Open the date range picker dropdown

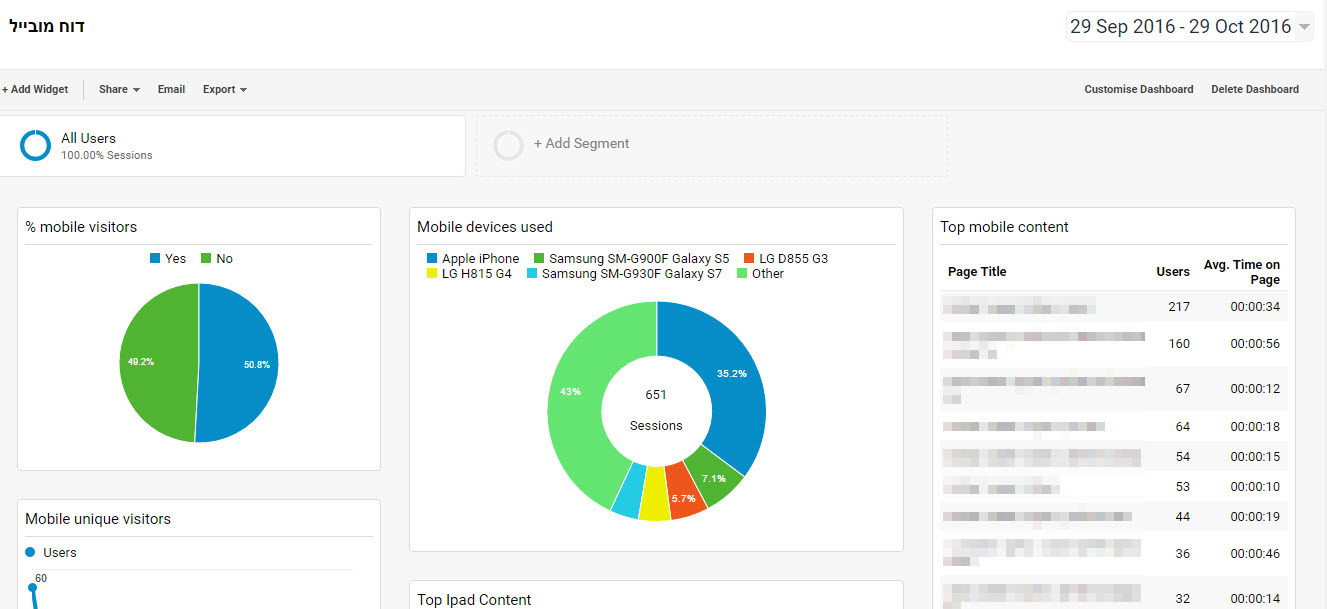coord(1190,27)
